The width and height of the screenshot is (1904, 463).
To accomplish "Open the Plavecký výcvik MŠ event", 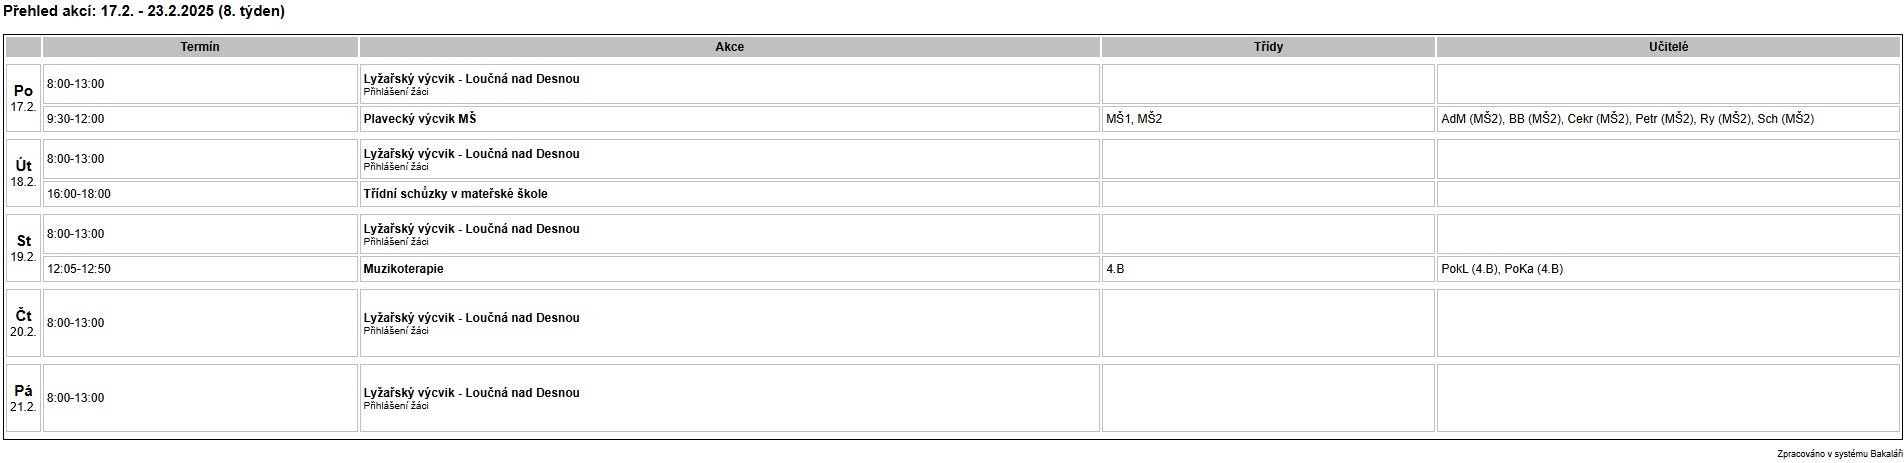I will (420, 119).
